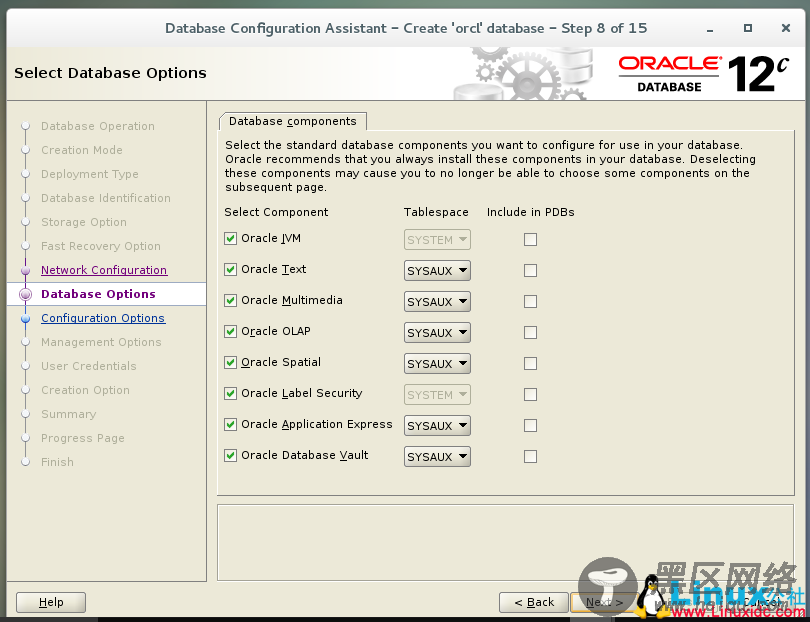Uncheck the Oracle Label Security checkbox

click(230, 394)
